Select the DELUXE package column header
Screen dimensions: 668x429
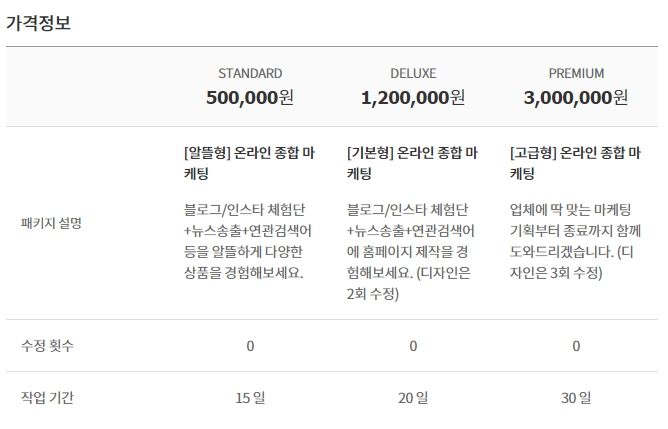(413, 73)
